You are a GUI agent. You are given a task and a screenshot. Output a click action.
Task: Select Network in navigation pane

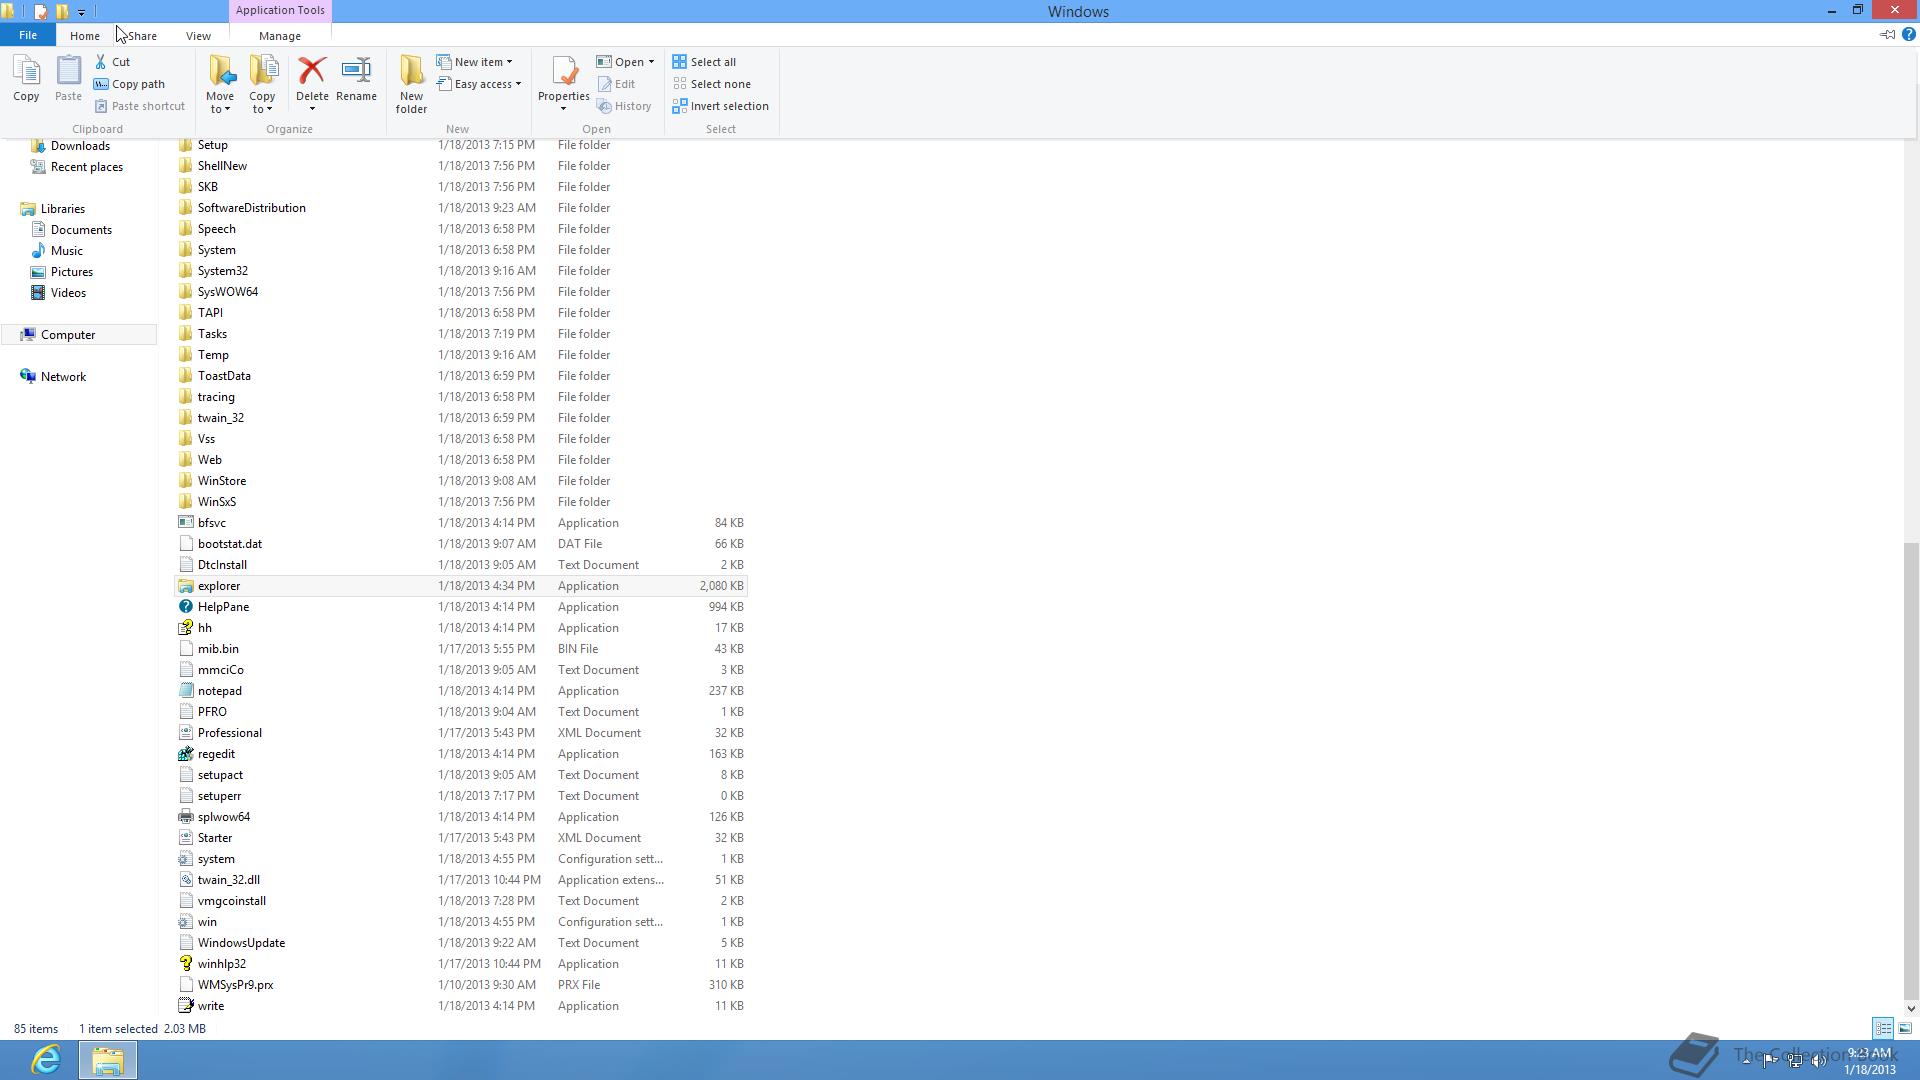pos(63,377)
